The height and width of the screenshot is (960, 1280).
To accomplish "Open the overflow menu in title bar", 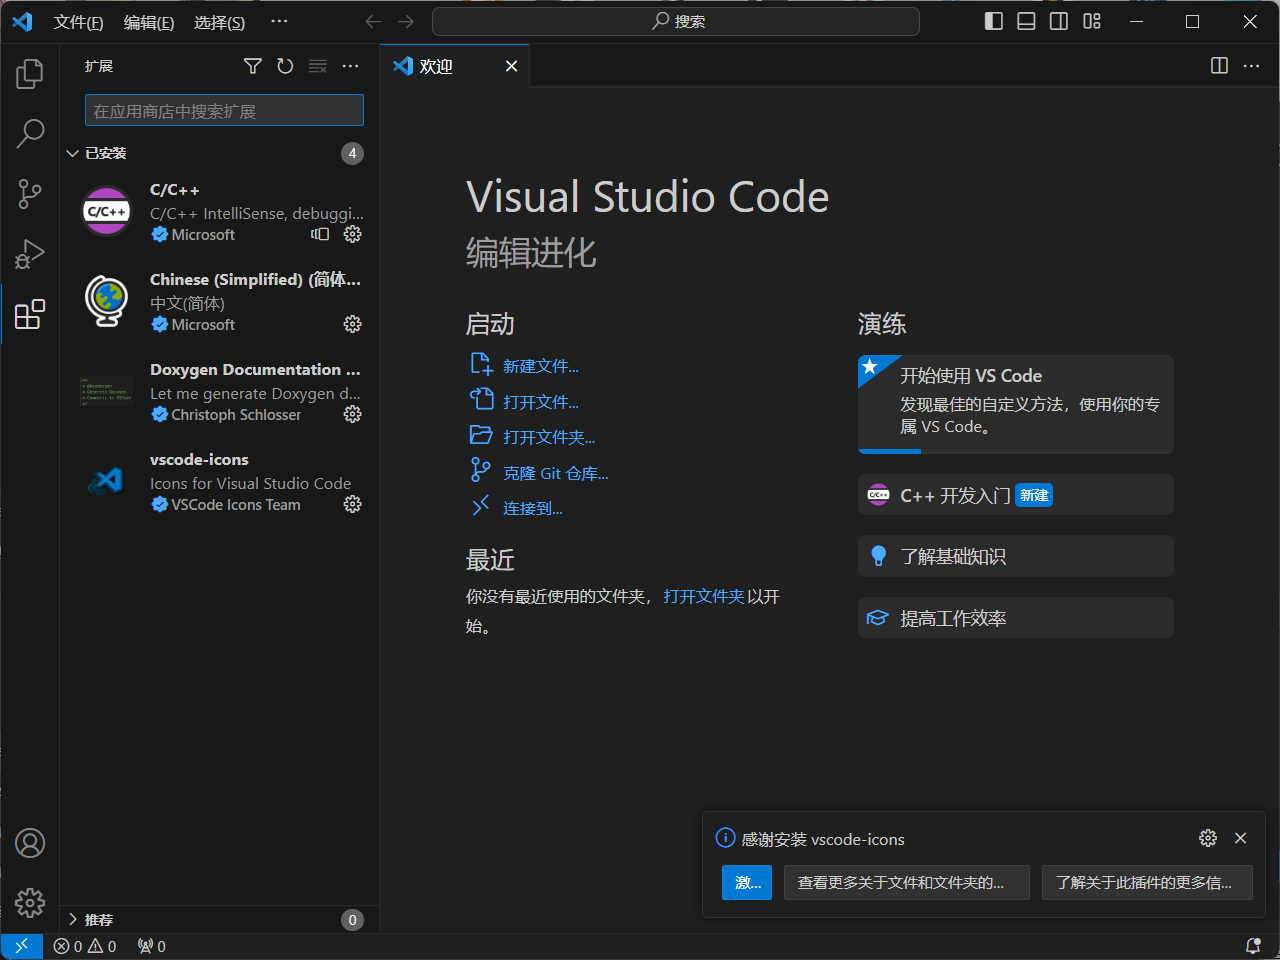I will click(x=279, y=22).
